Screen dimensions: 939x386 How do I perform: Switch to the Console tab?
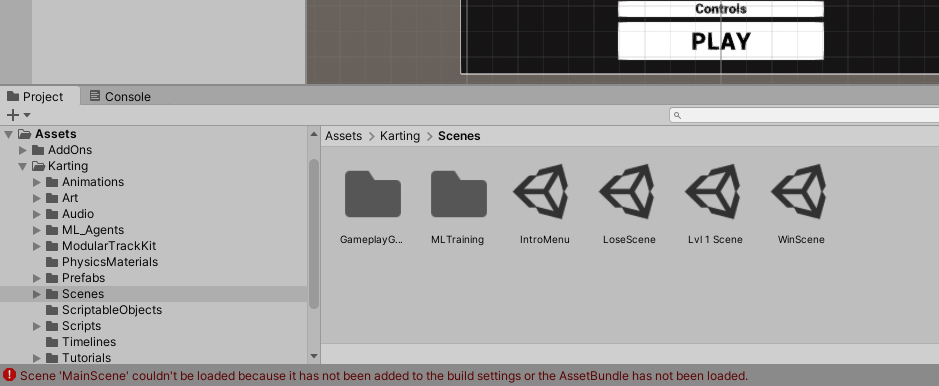click(119, 96)
